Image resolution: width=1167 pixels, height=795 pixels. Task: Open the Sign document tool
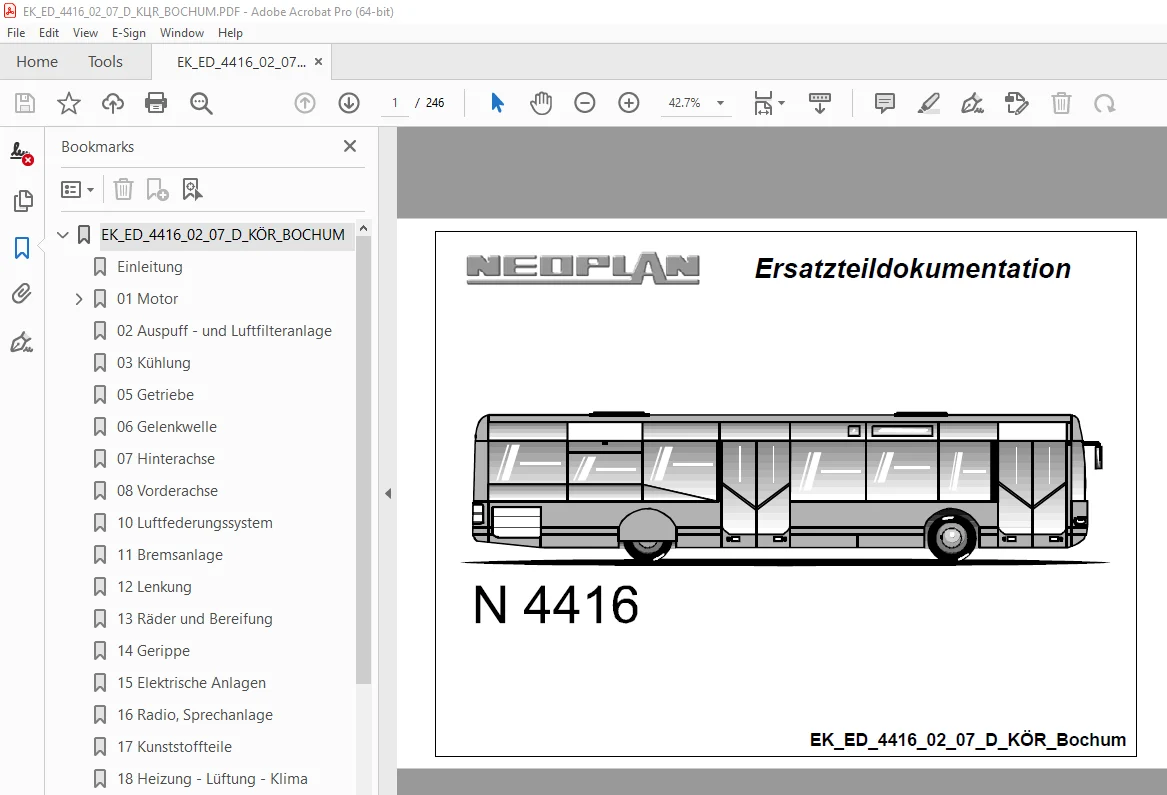pos(972,103)
